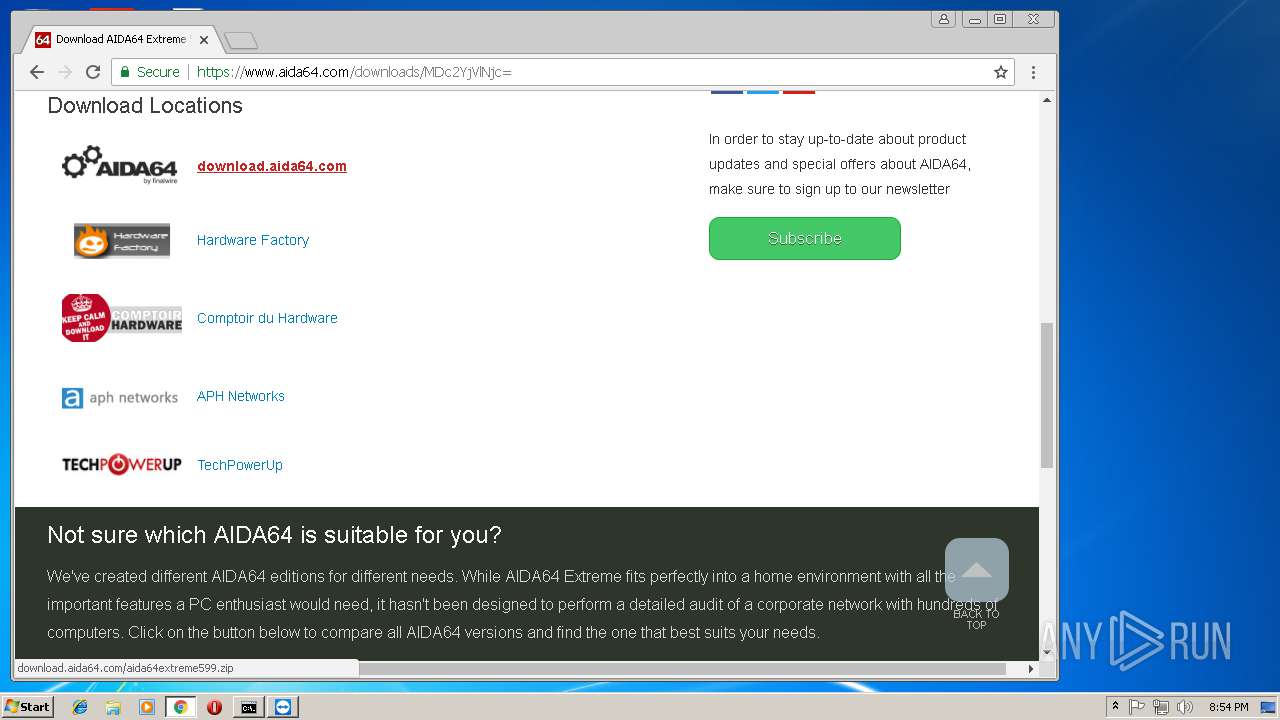Click scrollbar down arrow
1280x720 pixels.
coord(1047,652)
